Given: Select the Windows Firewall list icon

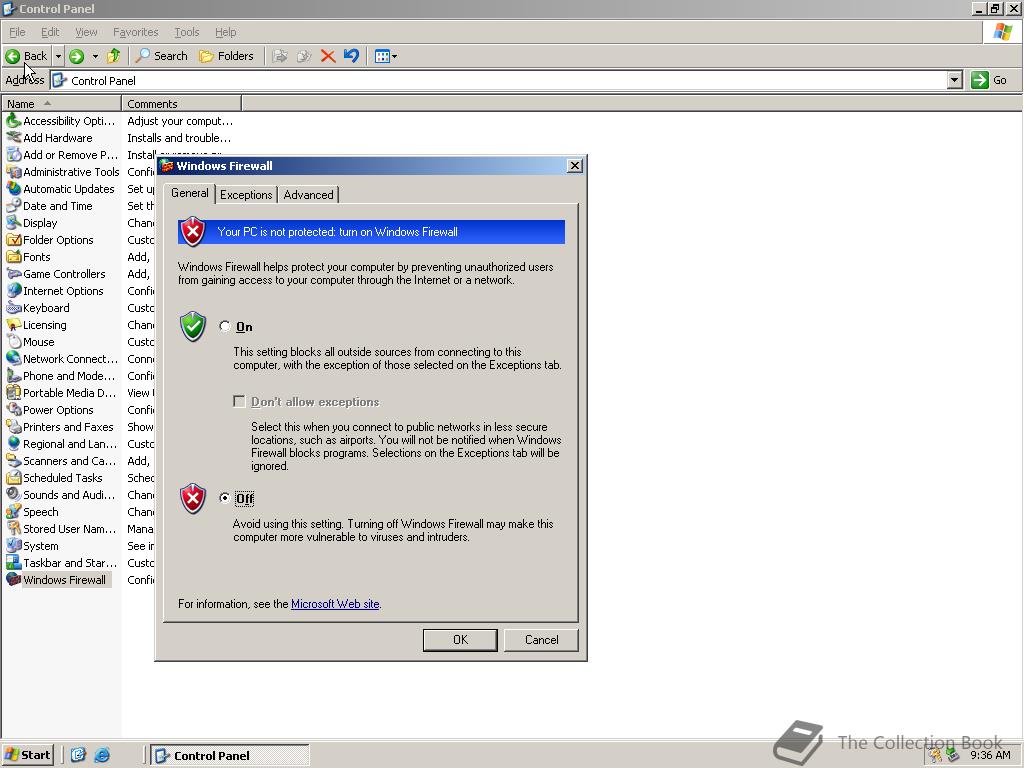Looking at the screenshot, I should pos(13,579).
